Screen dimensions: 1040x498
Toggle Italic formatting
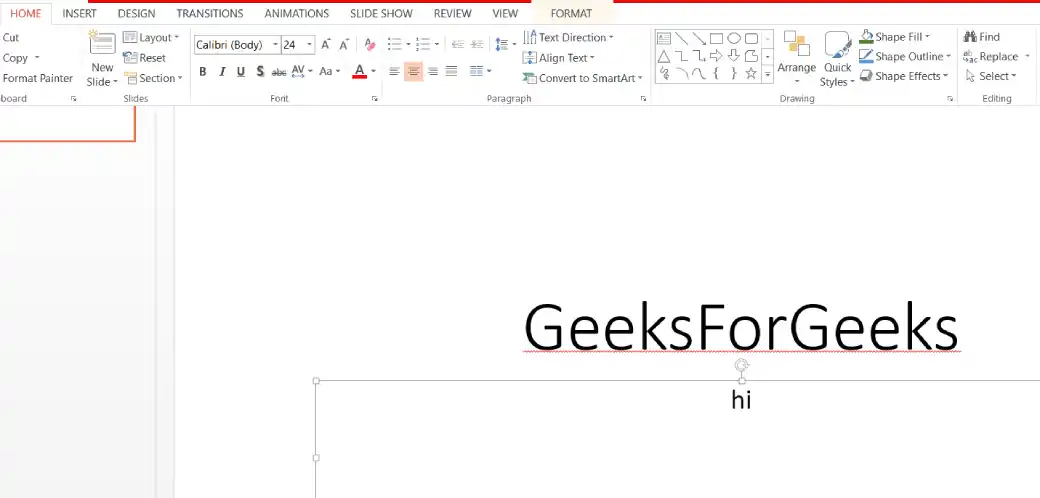tap(222, 72)
